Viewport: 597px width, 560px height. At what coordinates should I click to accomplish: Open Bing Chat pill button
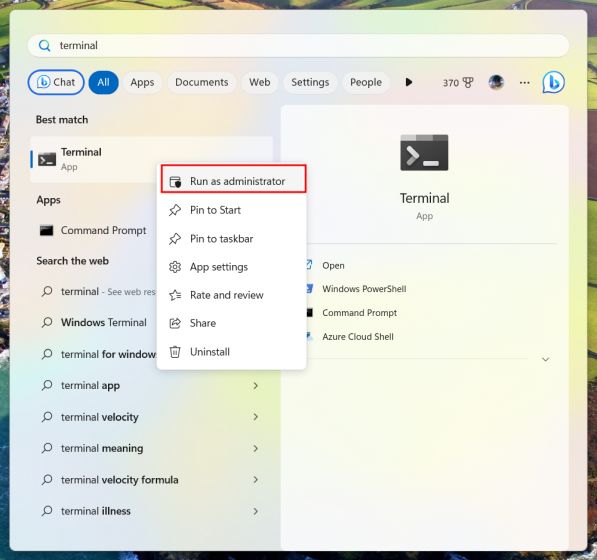56,82
